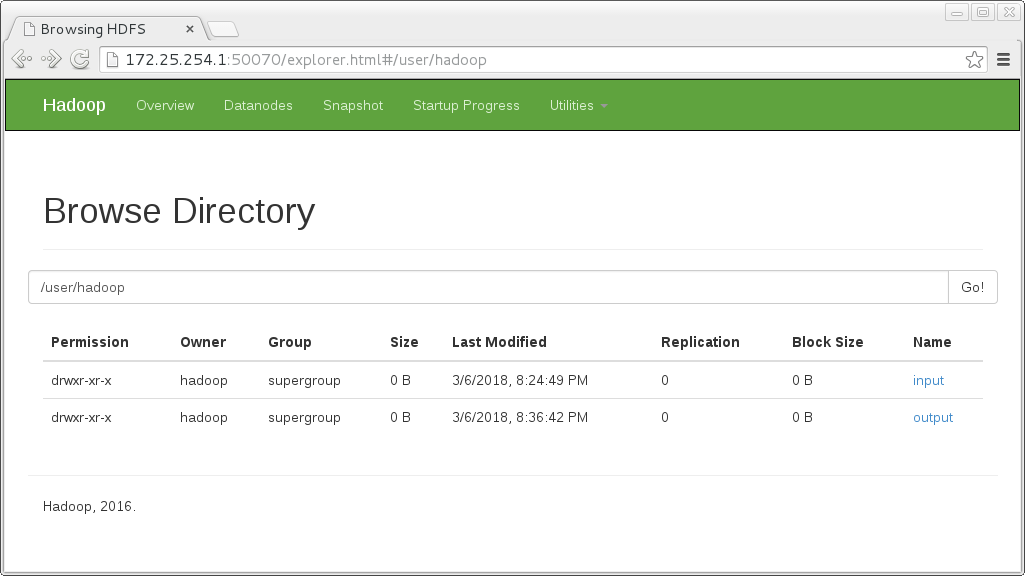This screenshot has height=576, width=1025.
Task: Click the browser back arrow icon
Action: [x=23, y=60]
